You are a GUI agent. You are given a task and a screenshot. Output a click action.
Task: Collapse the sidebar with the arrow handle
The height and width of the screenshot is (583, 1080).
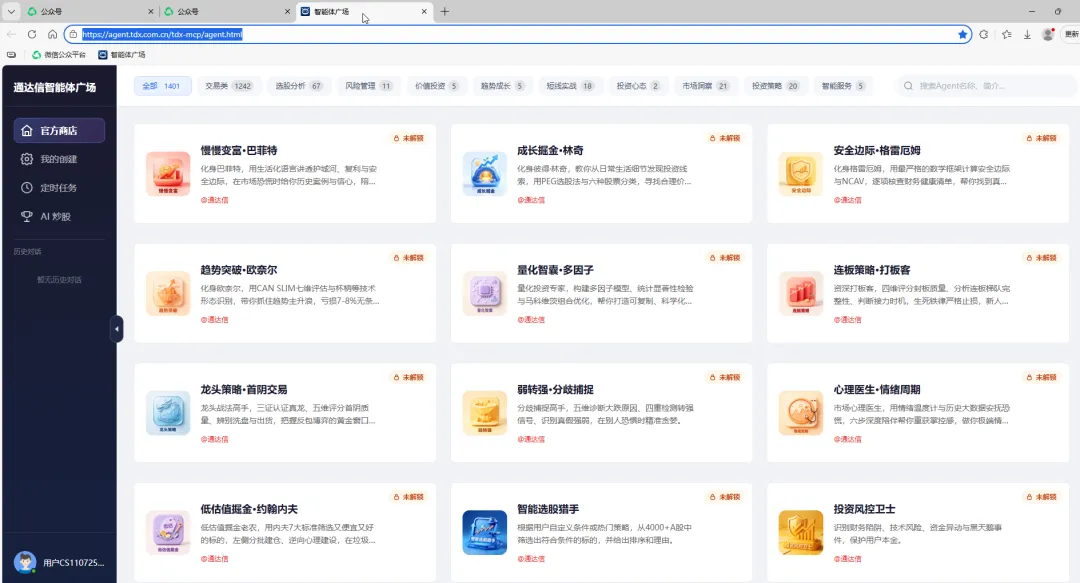coord(116,329)
